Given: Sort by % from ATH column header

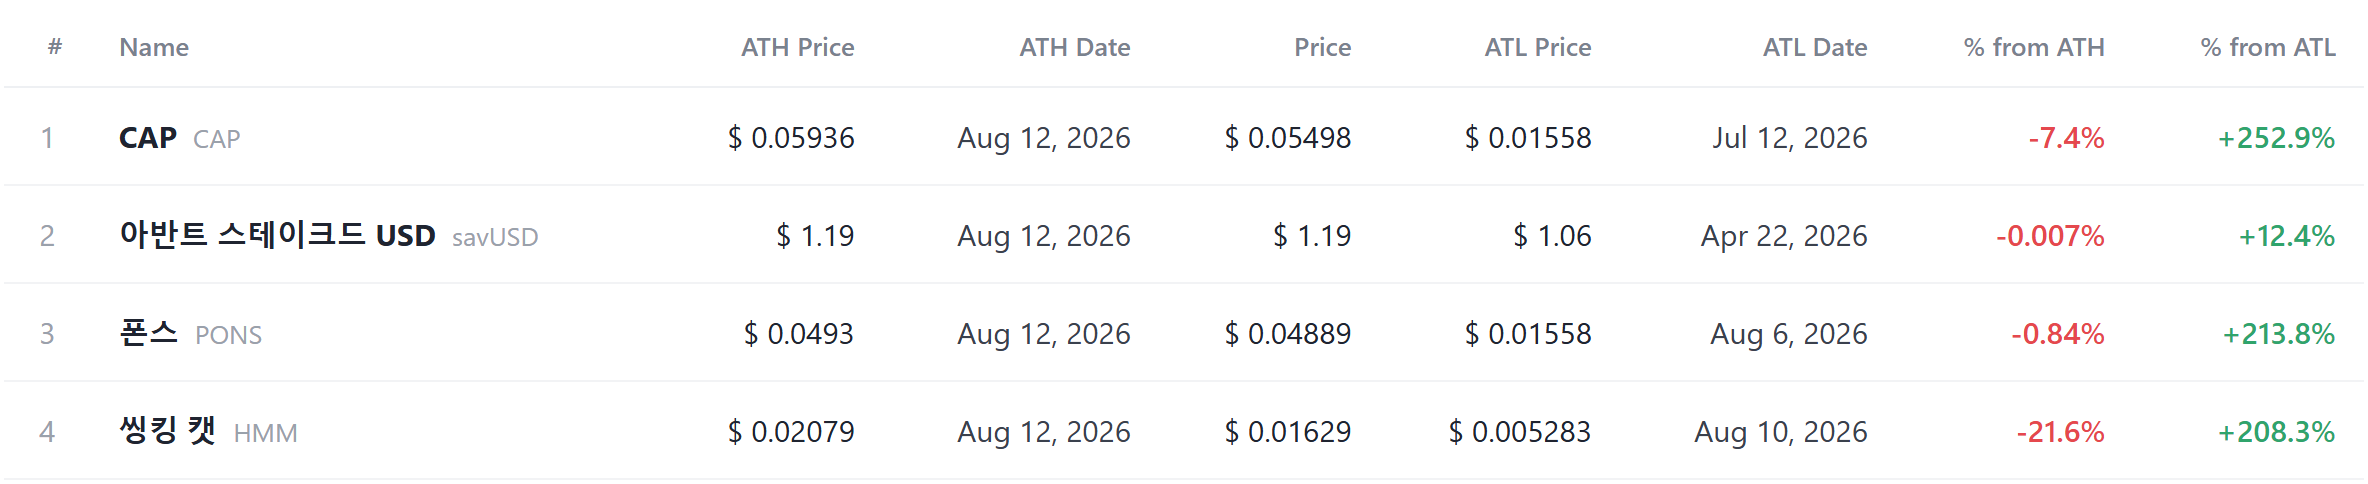Looking at the screenshot, I should tap(2033, 47).
